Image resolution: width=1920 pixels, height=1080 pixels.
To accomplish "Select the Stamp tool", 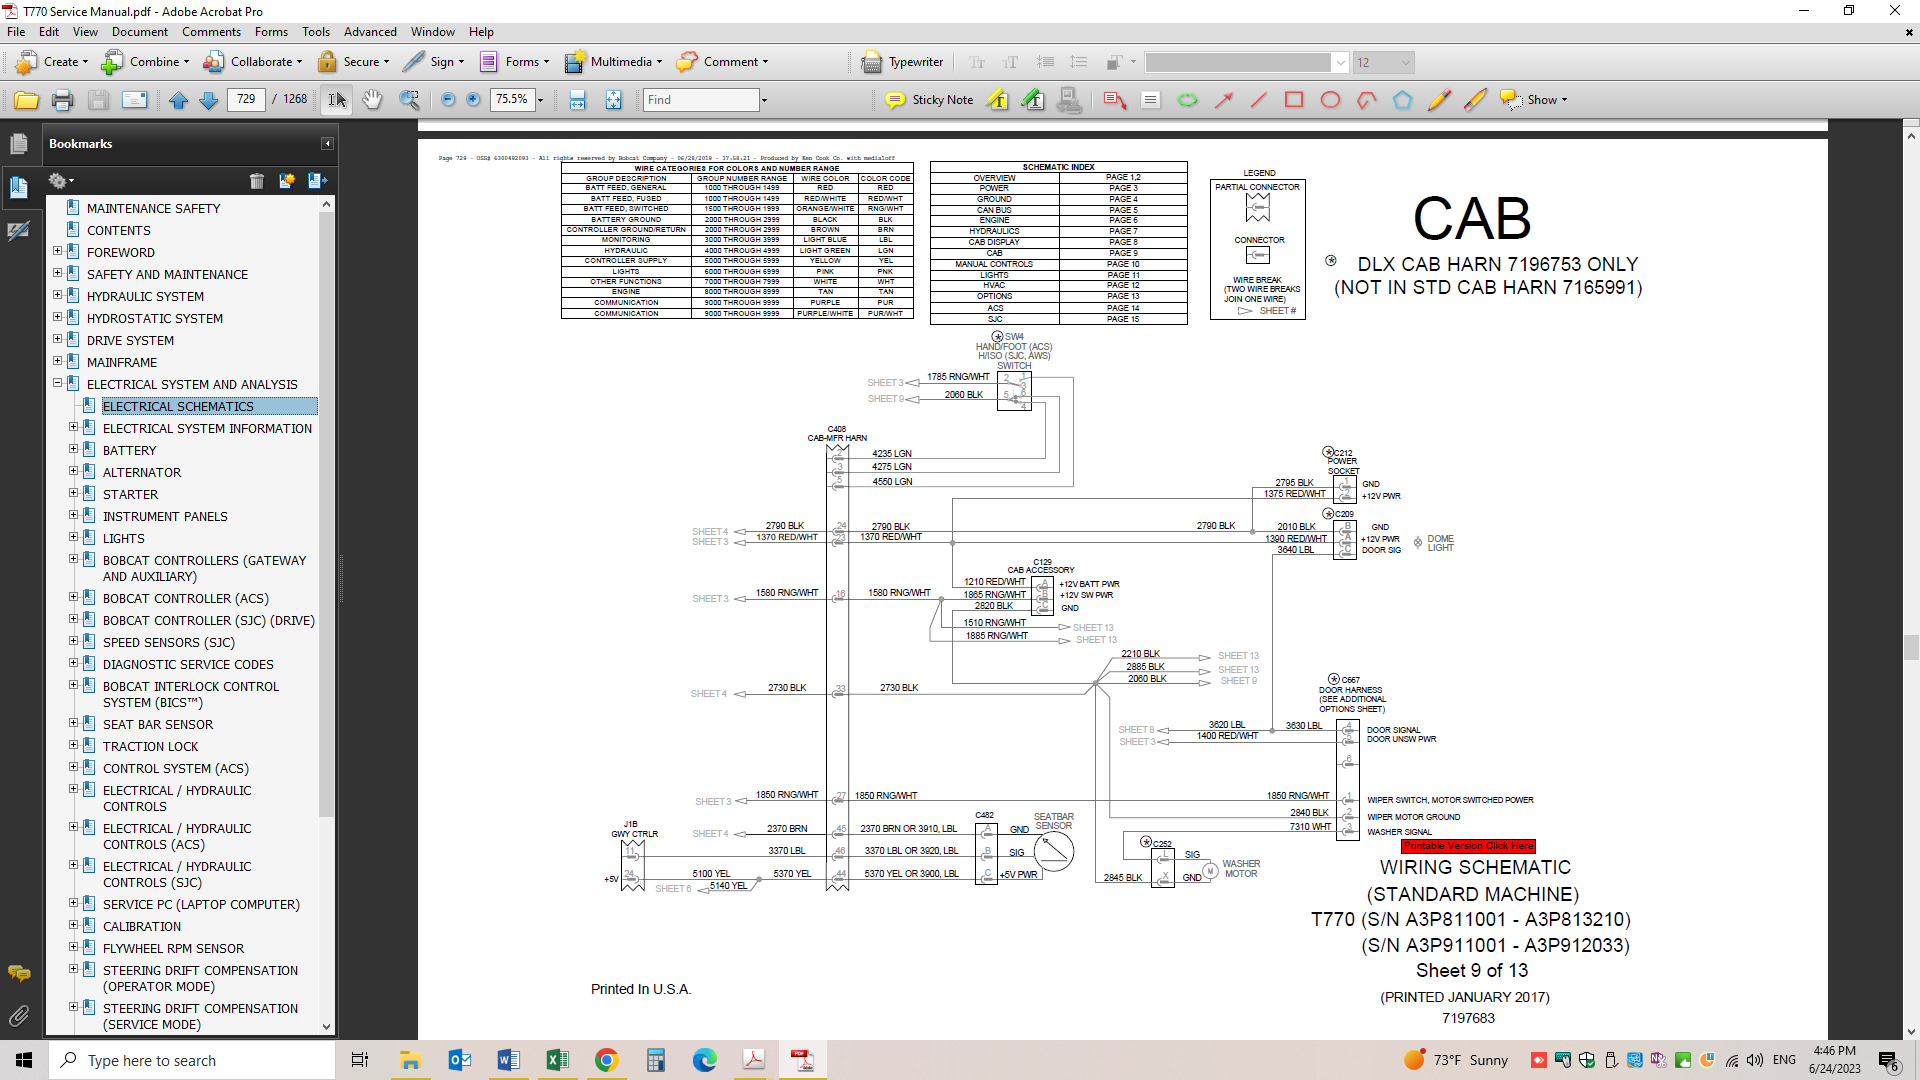I will click(1069, 100).
